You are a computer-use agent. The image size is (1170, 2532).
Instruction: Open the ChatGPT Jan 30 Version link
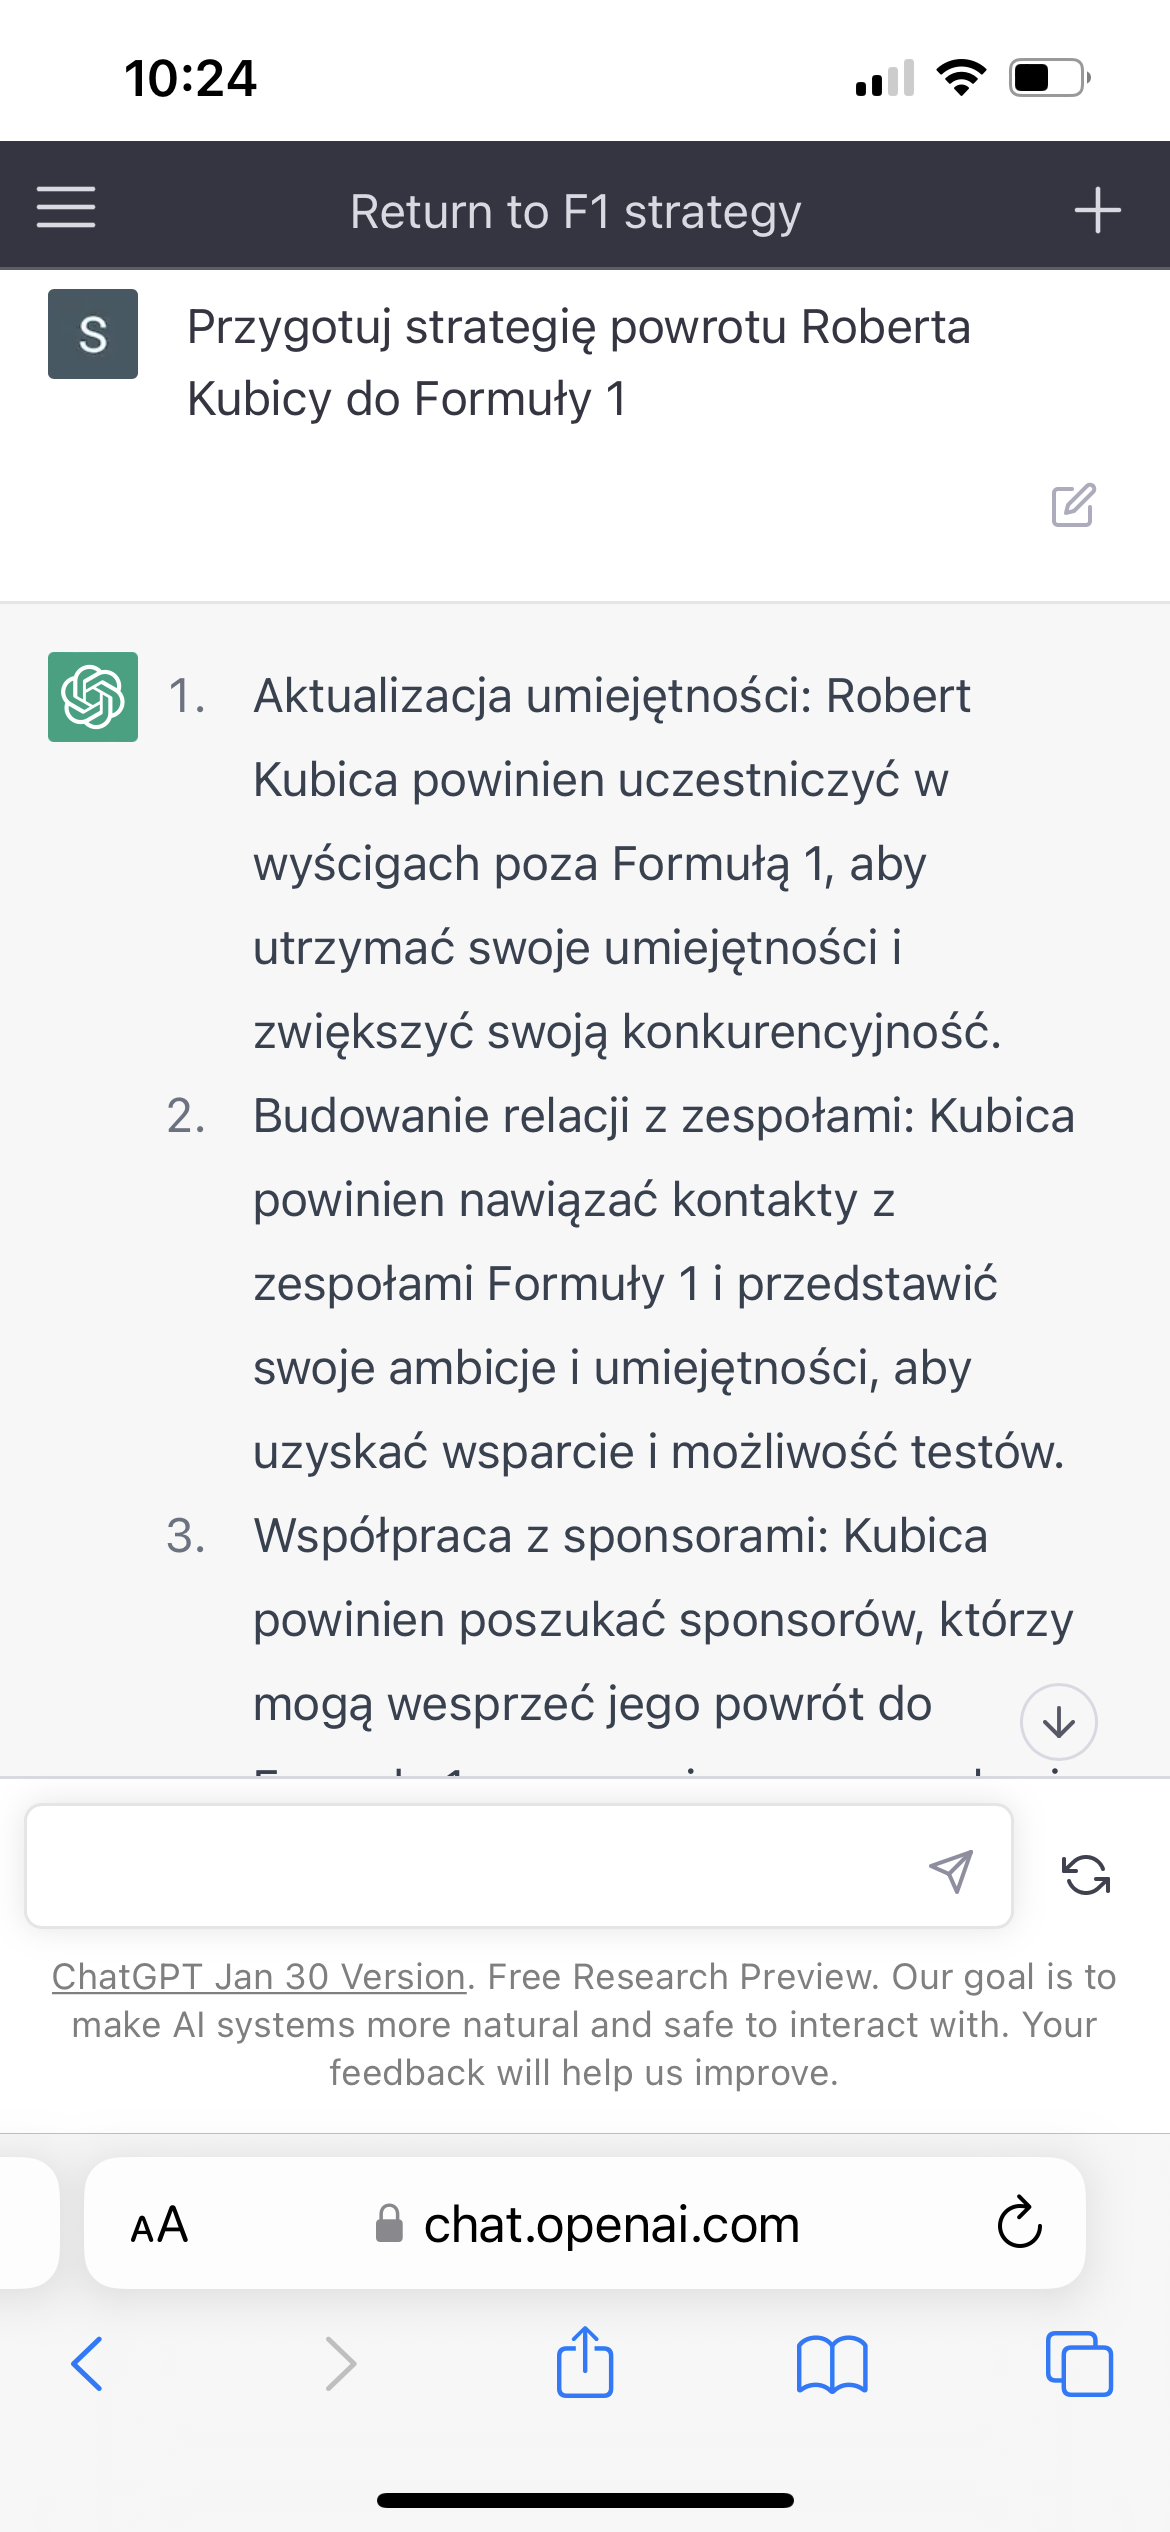259,1977
